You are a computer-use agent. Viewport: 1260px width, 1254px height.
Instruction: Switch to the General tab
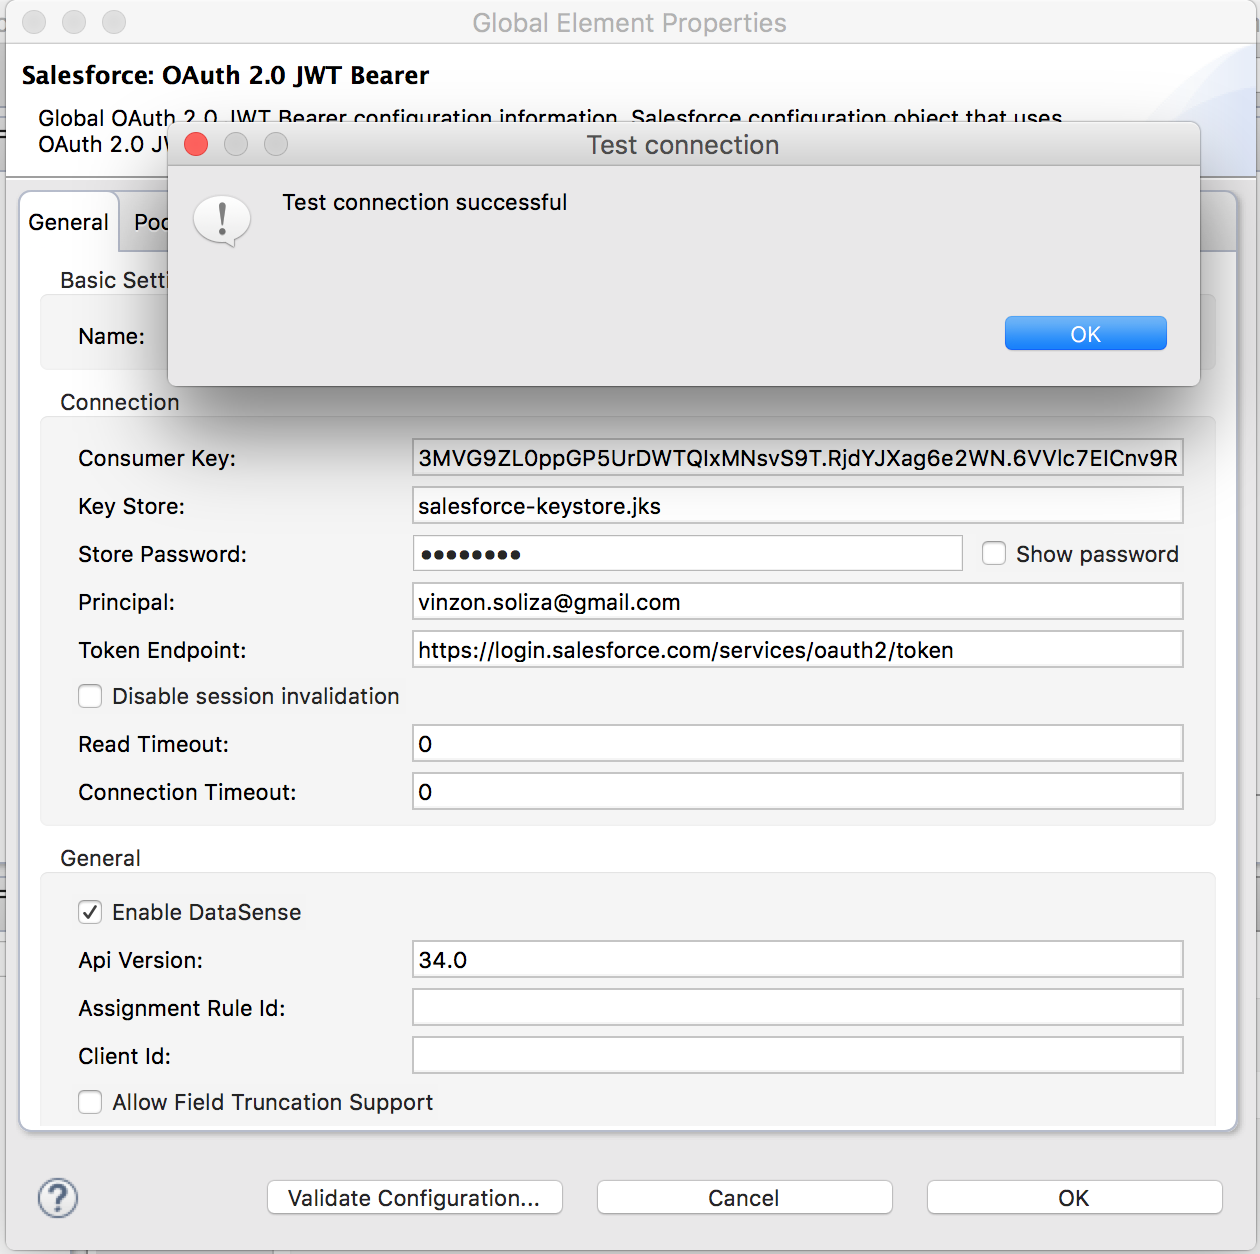[68, 222]
